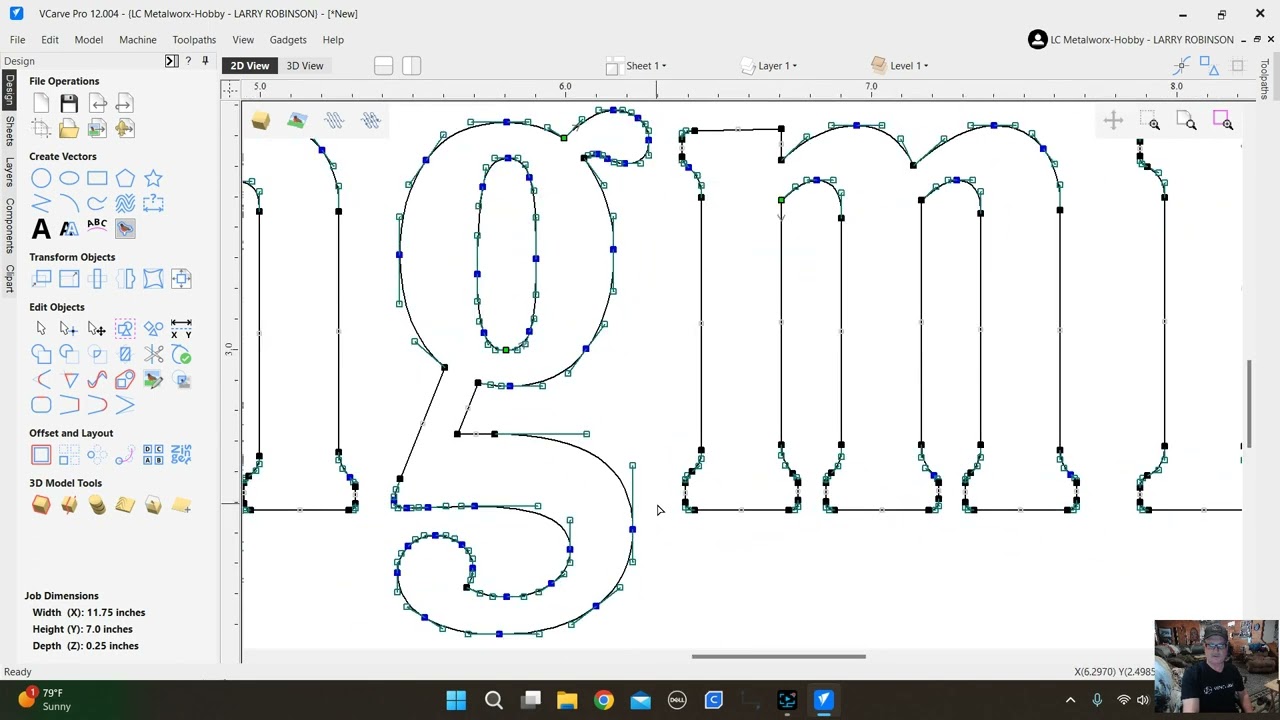This screenshot has height=720, width=1280.
Task: Open the Level 1 dropdown
Action: [900, 66]
